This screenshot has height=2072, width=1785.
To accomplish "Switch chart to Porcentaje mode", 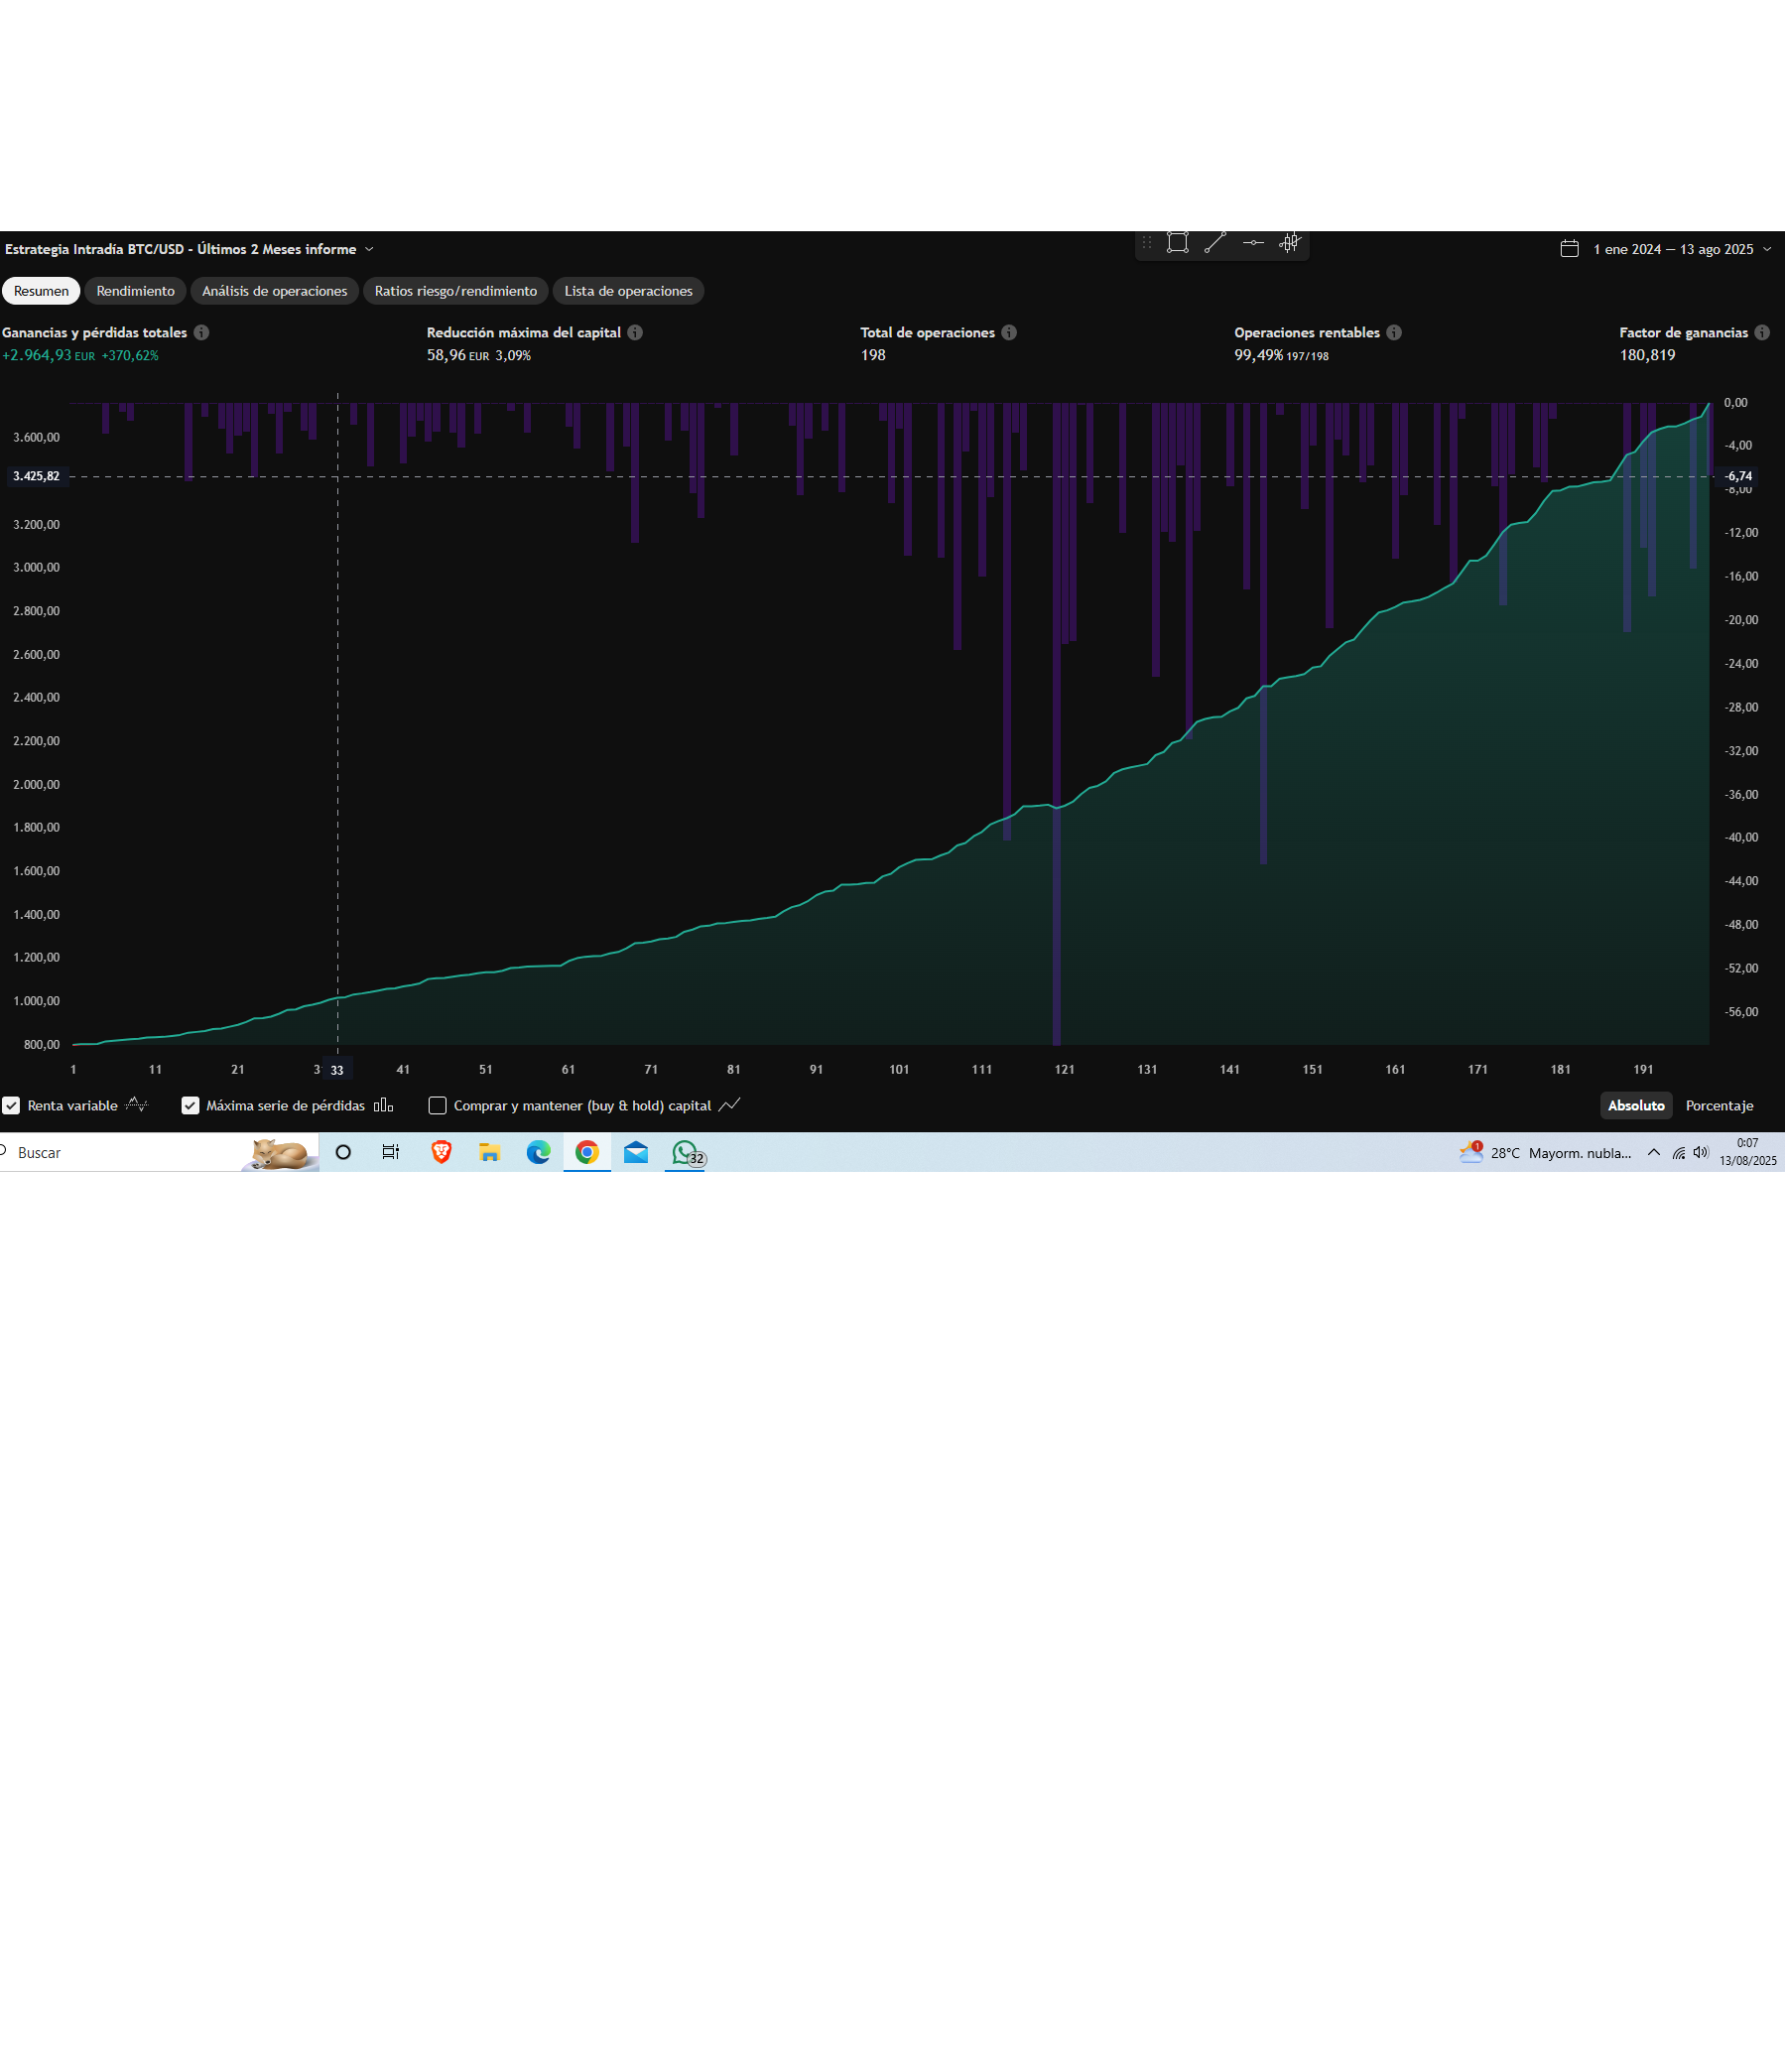I will (x=1719, y=1106).
